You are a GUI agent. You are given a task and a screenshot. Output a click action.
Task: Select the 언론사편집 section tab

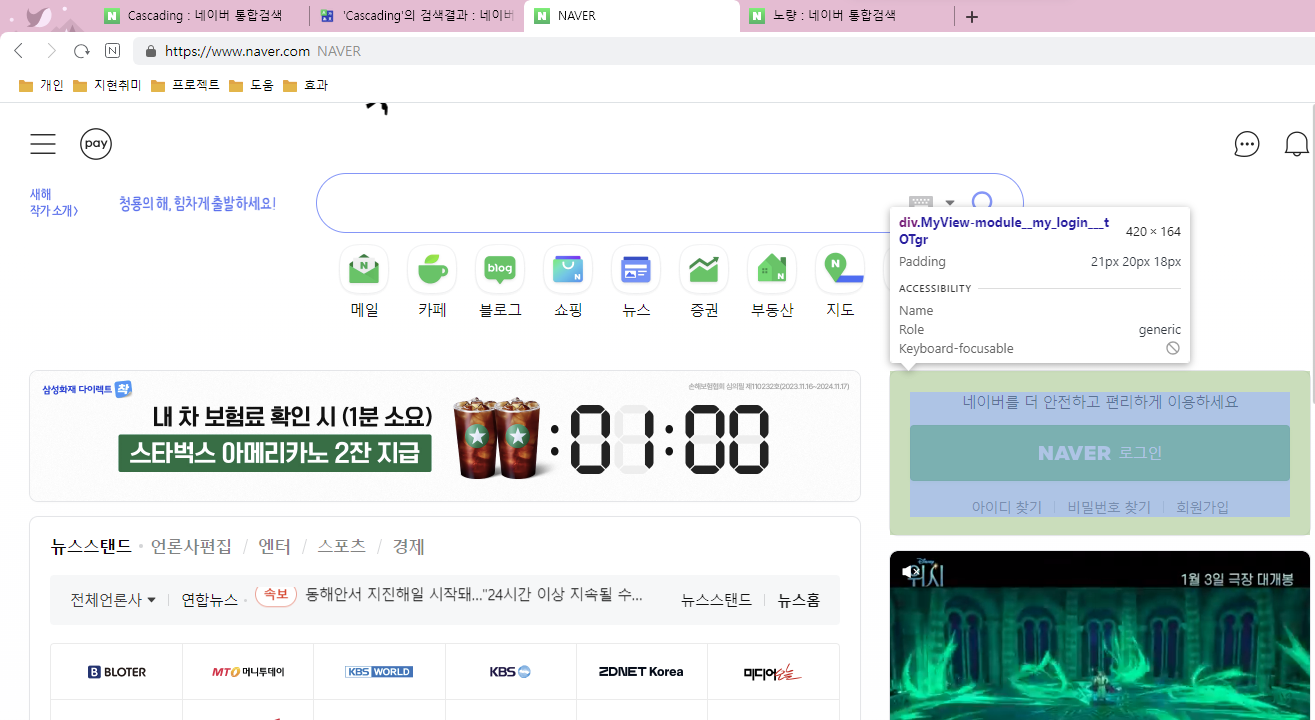pyautogui.click(x=191, y=546)
